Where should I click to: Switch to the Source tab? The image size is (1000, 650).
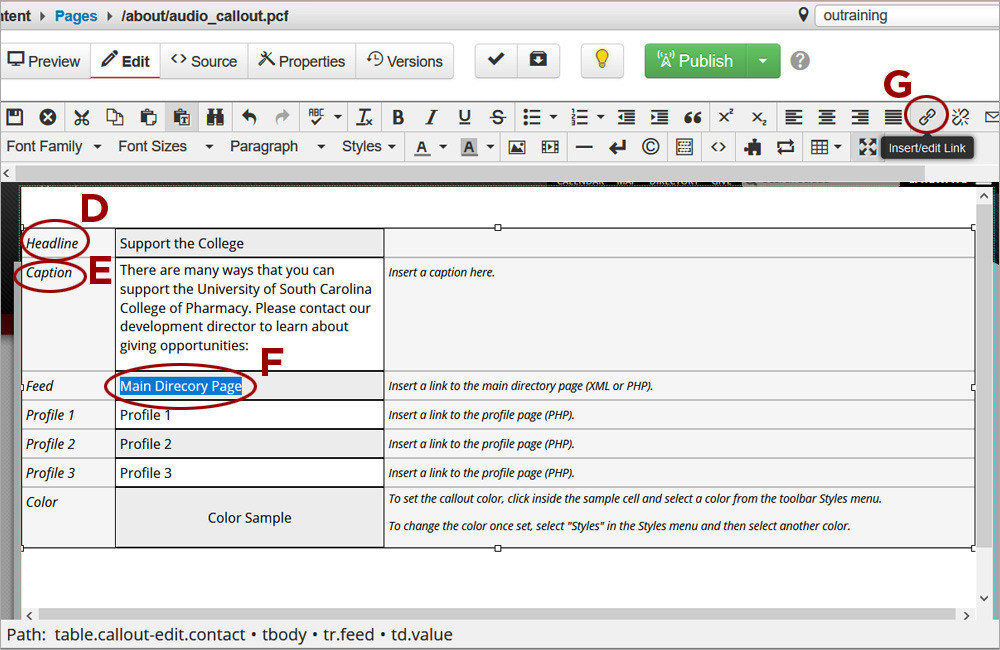(204, 61)
